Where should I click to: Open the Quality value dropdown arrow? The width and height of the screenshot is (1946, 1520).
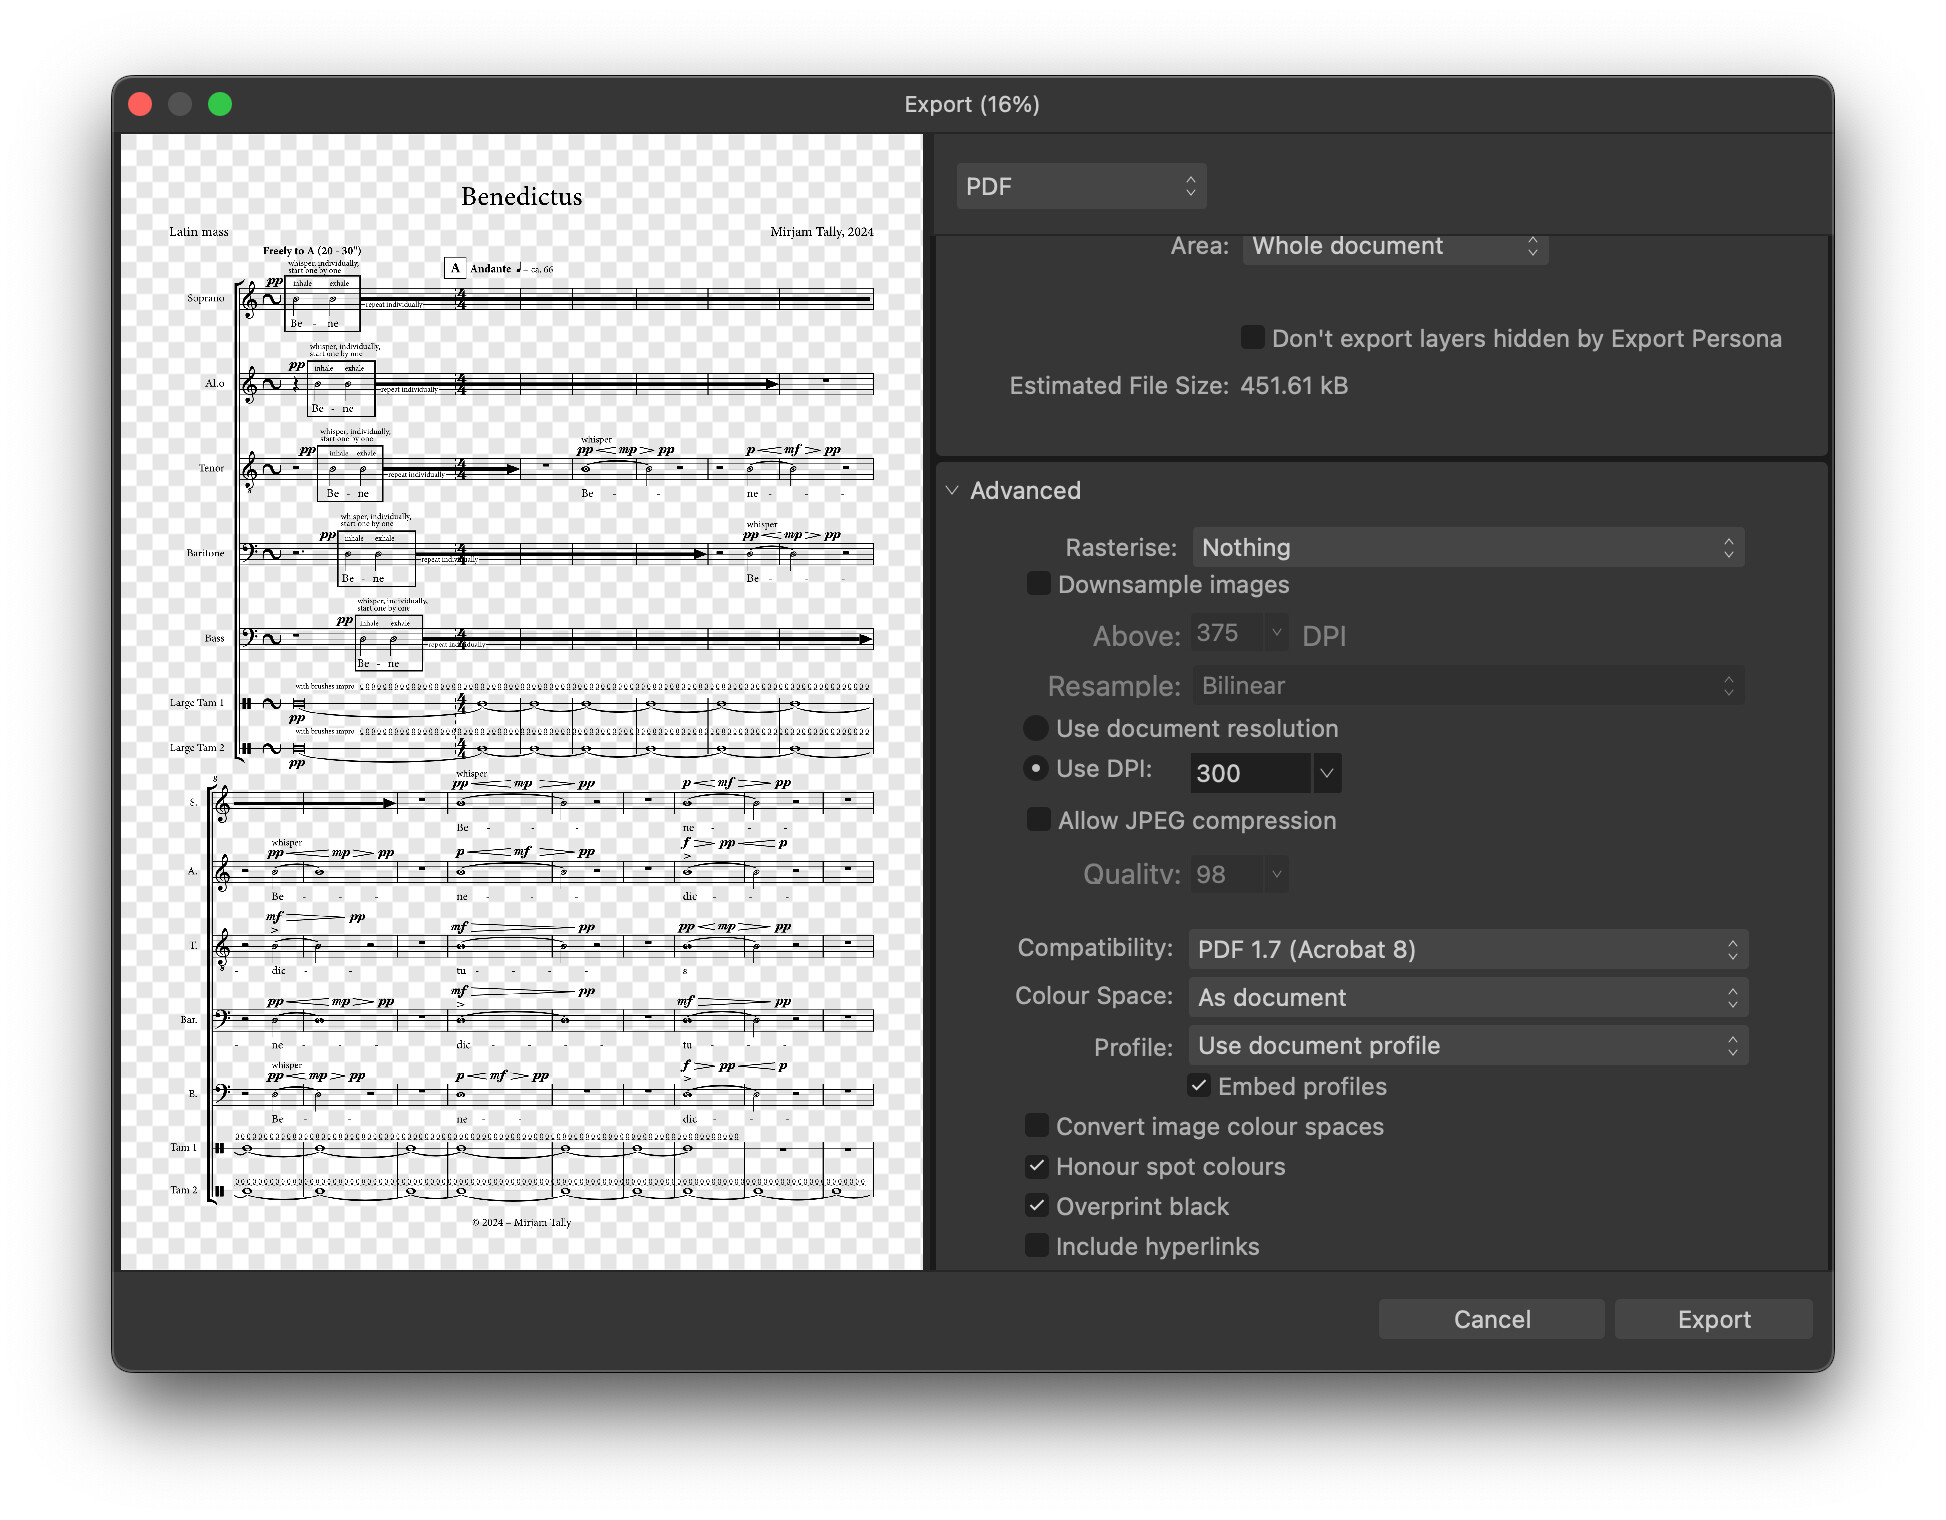pyautogui.click(x=1276, y=875)
